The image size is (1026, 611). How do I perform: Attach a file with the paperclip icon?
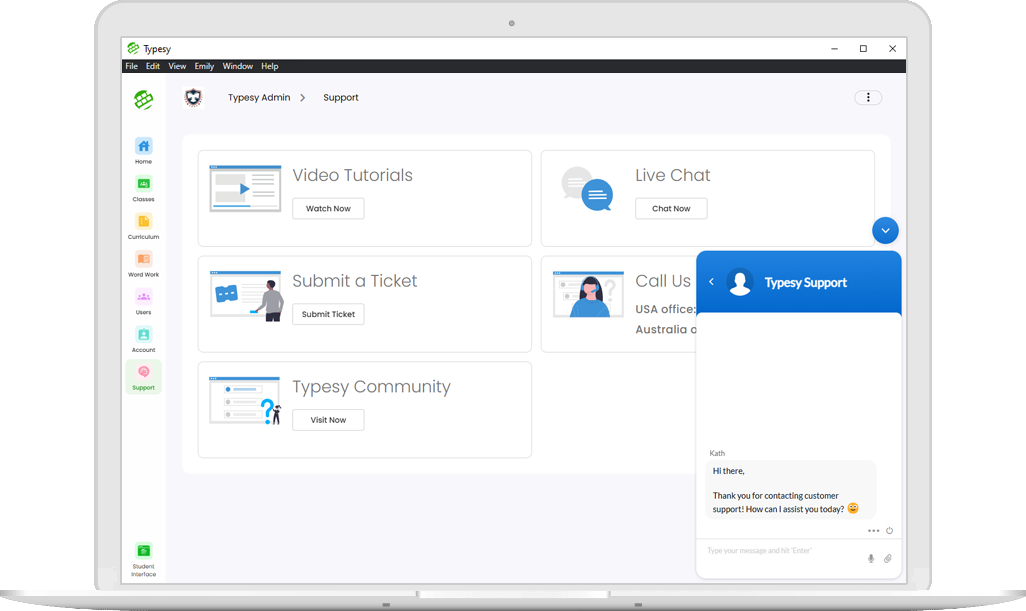(888, 559)
